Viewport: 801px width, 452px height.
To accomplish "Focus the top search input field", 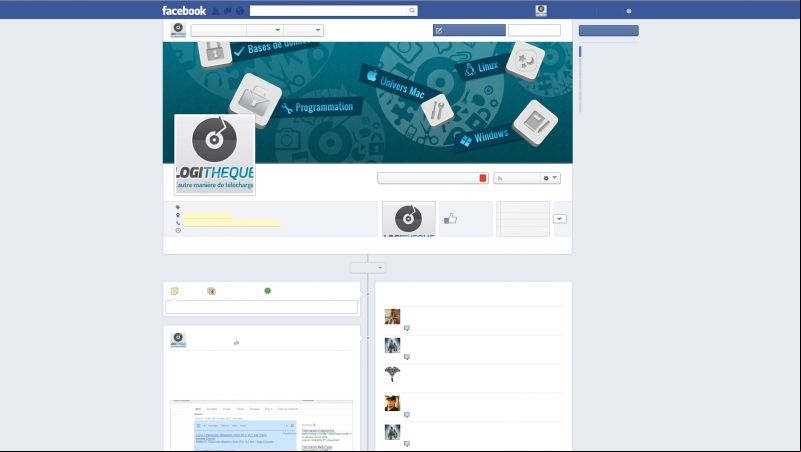I will point(329,11).
